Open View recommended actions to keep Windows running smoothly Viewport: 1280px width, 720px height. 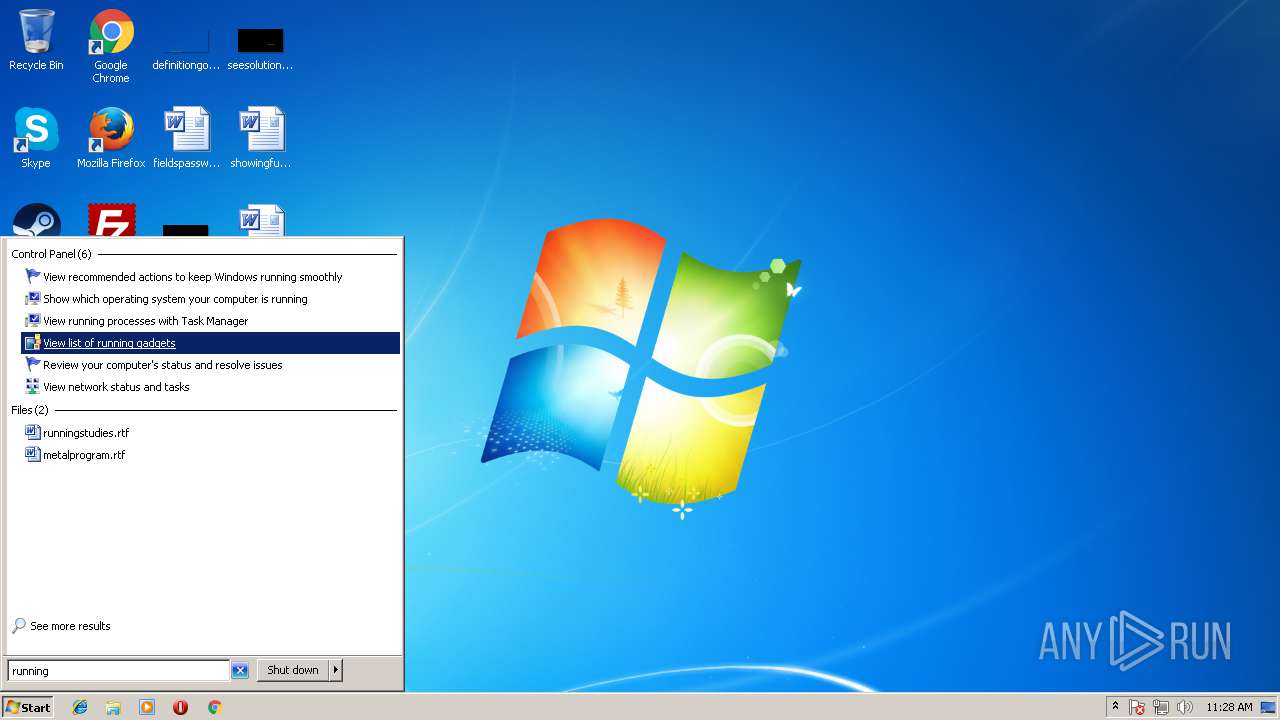point(210,277)
